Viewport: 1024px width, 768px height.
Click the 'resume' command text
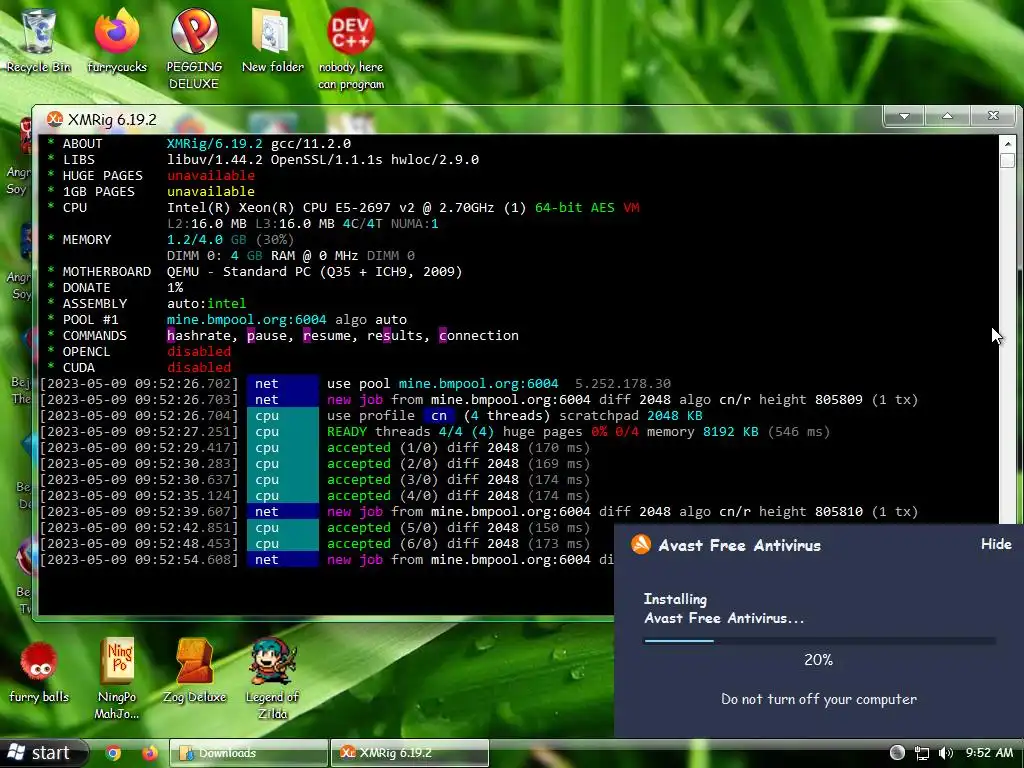pos(327,336)
